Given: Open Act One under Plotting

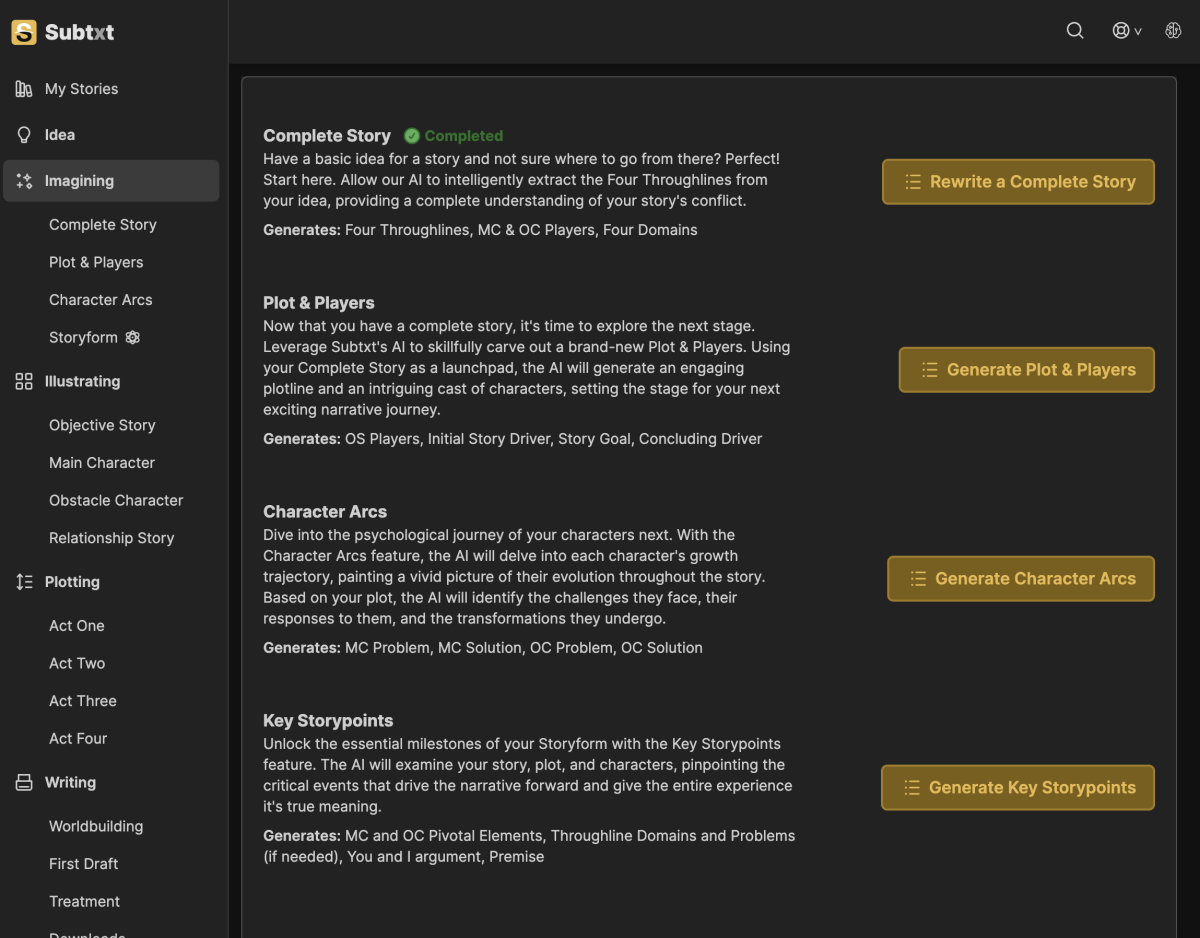Looking at the screenshot, I should (77, 626).
